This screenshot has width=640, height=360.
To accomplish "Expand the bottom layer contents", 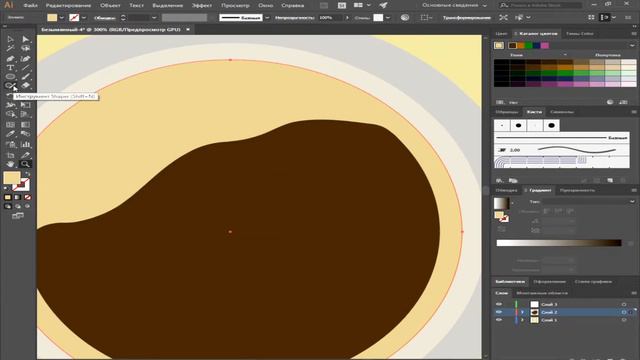I will (x=523, y=320).
